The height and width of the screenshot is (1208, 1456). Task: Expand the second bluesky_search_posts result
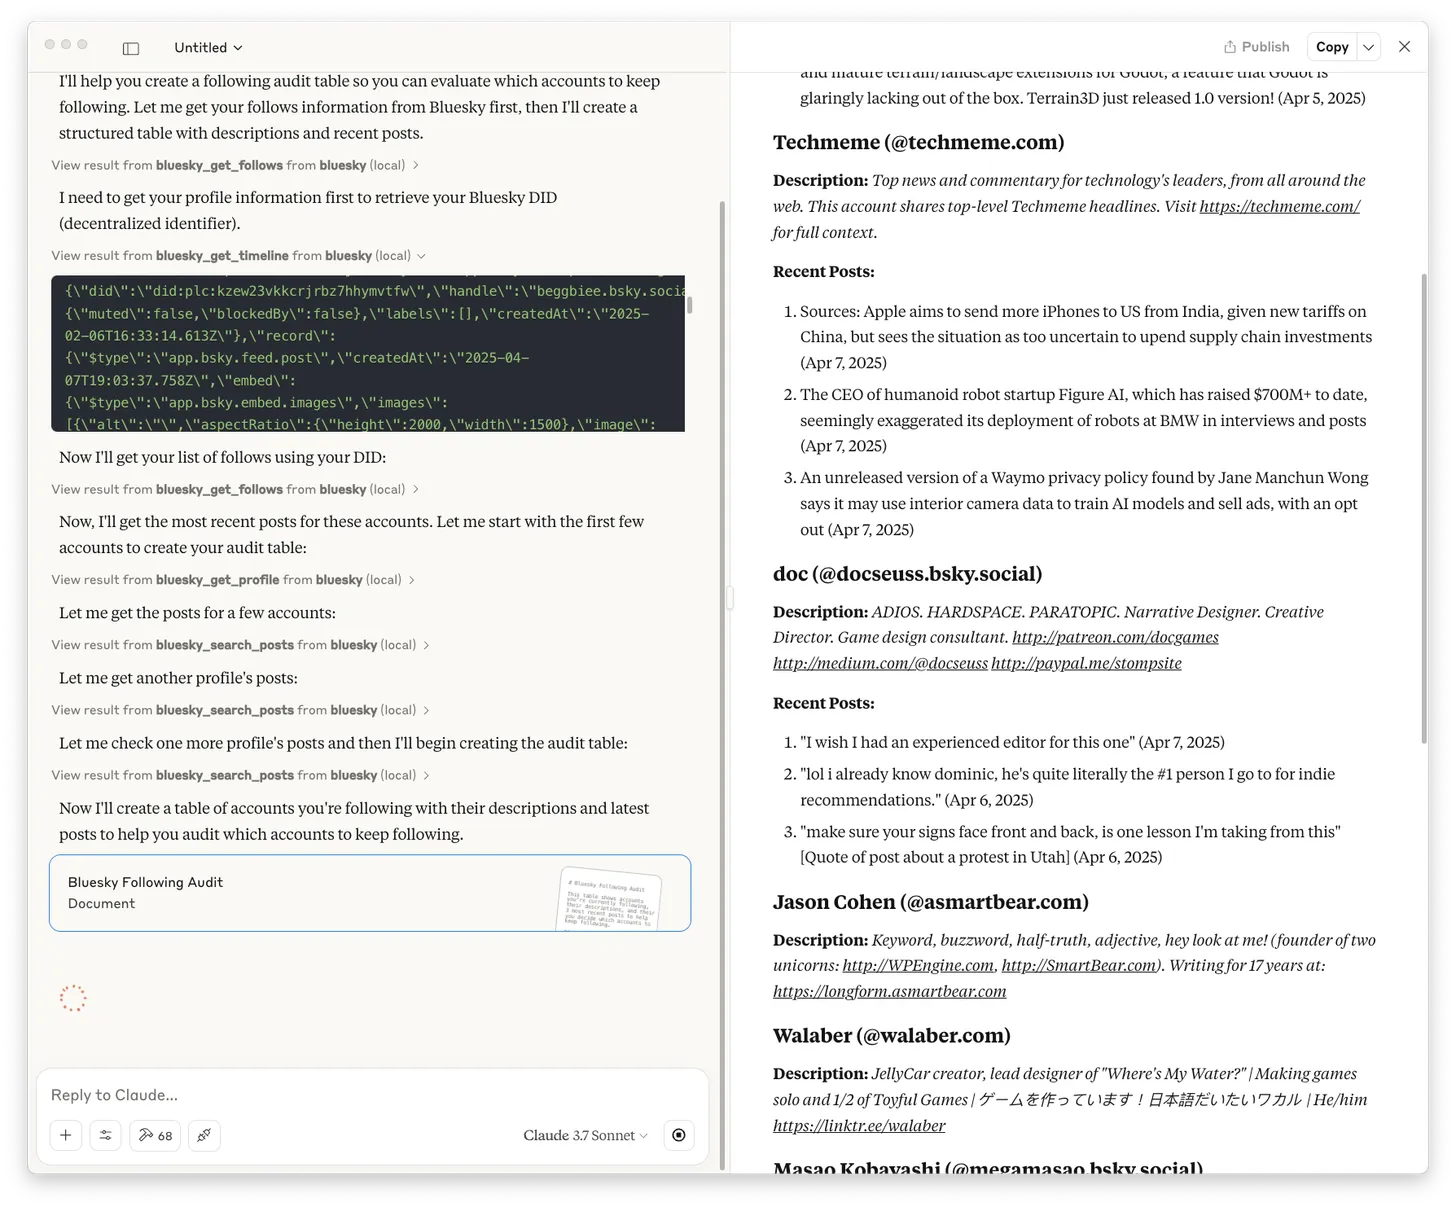(240, 710)
